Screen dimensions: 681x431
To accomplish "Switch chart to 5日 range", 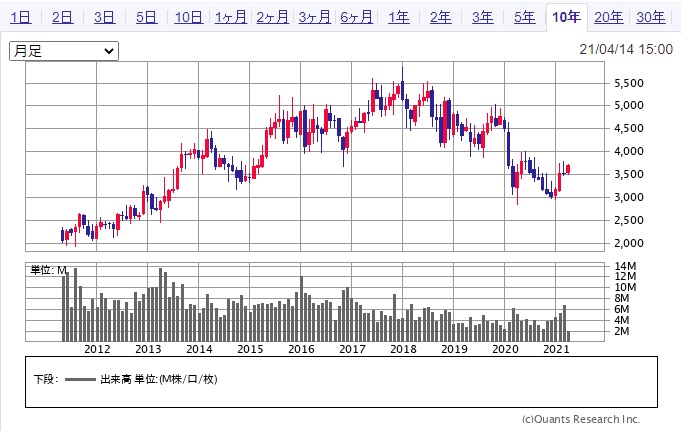I will pos(146,17).
